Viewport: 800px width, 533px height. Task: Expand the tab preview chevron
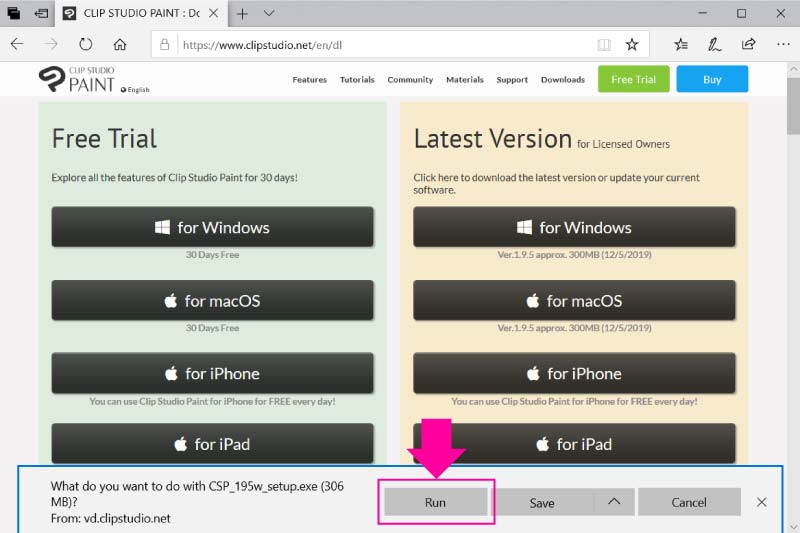click(x=269, y=14)
